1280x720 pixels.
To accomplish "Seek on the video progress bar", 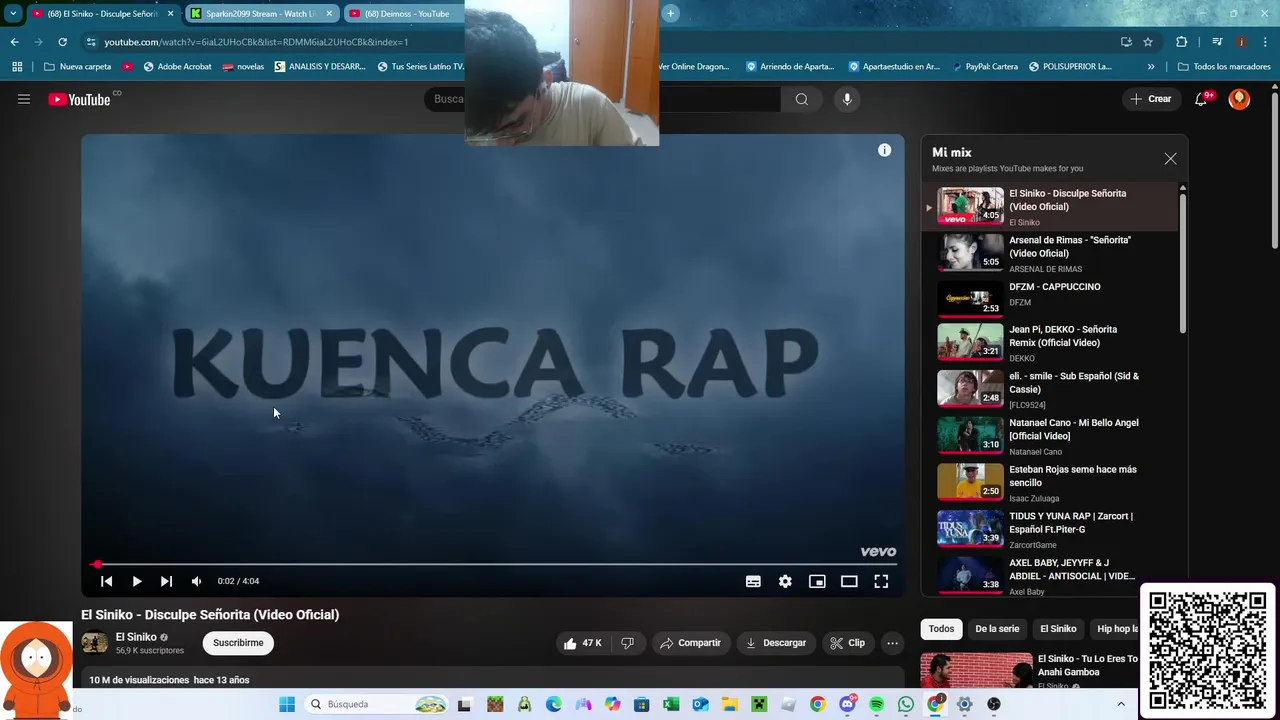I will [493, 564].
